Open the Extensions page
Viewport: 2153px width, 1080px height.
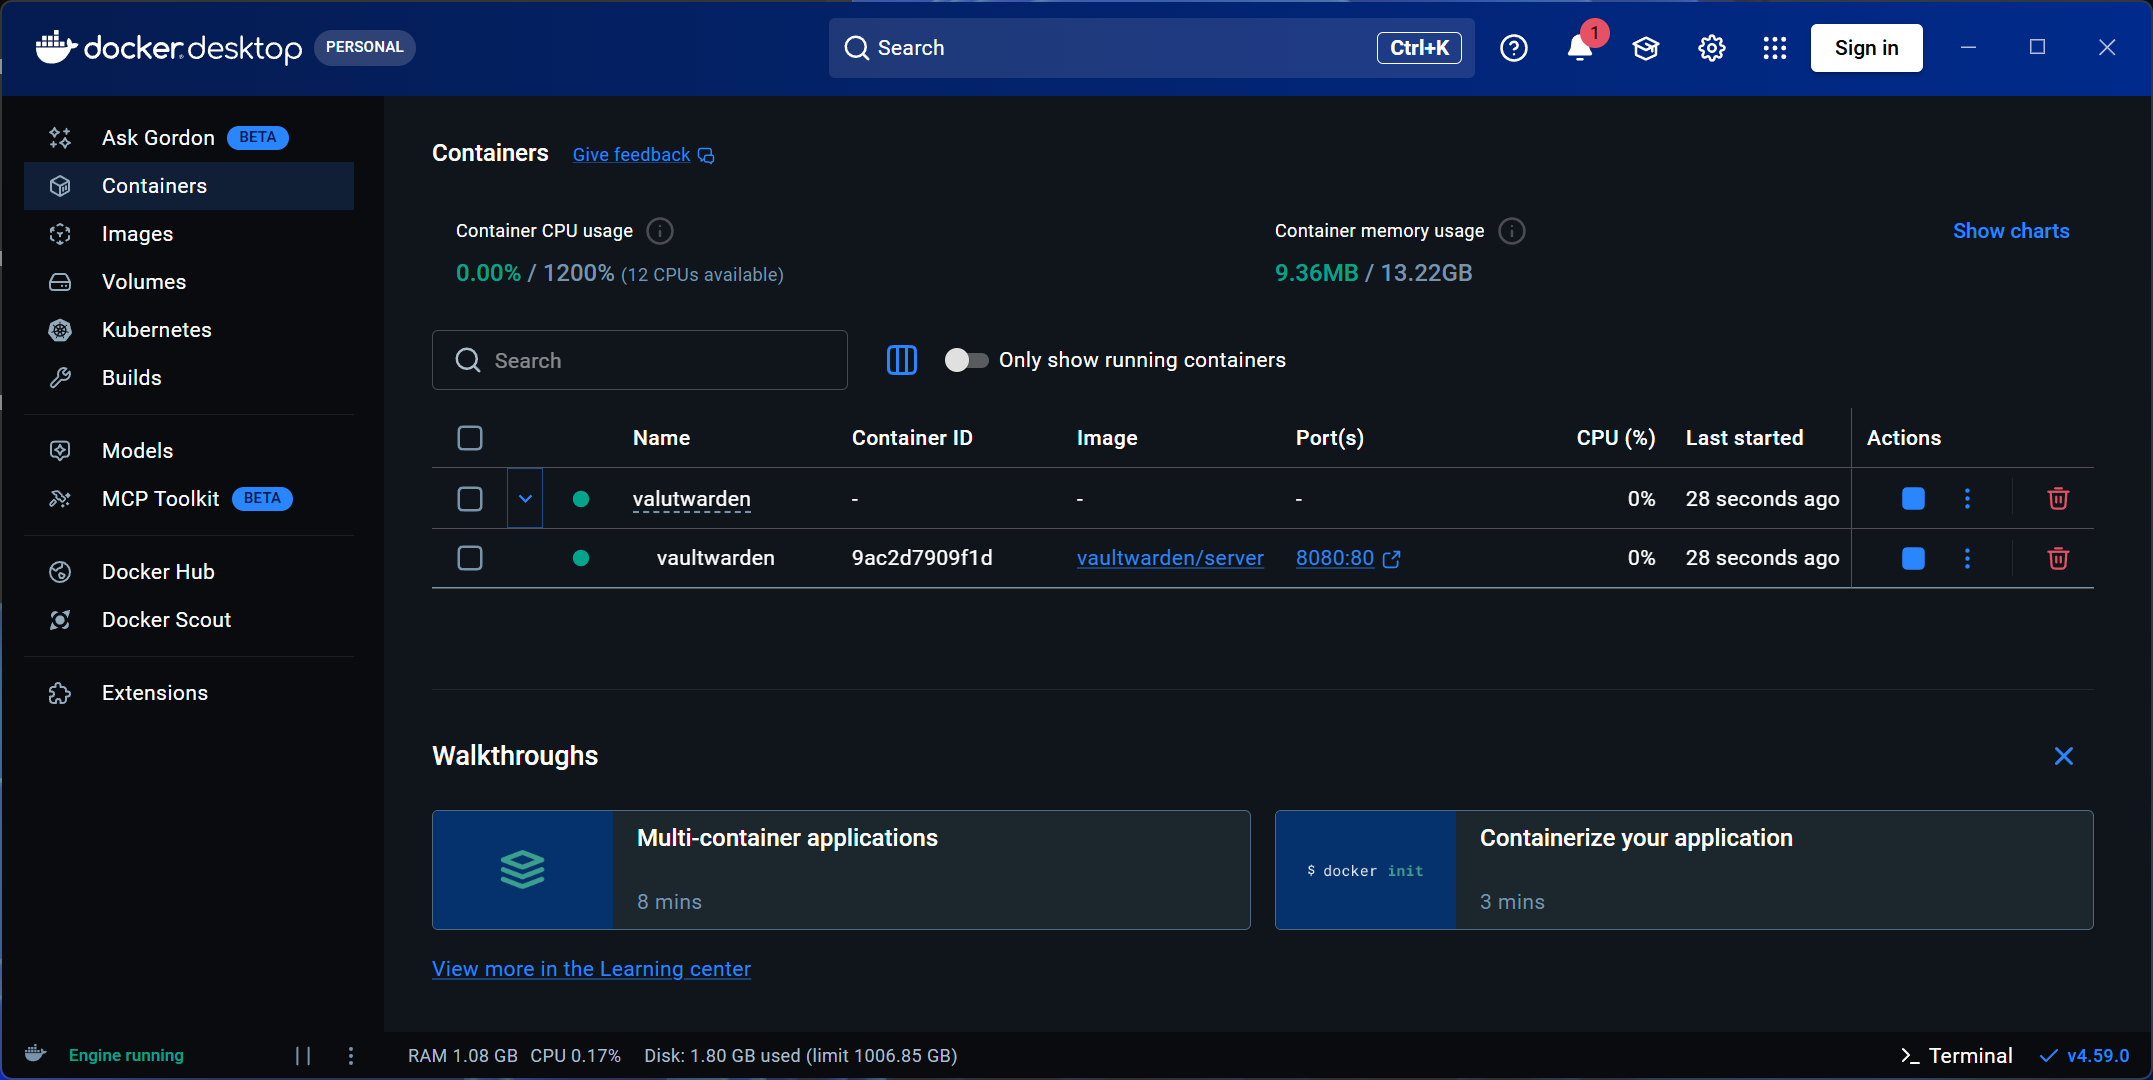click(154, 692)
